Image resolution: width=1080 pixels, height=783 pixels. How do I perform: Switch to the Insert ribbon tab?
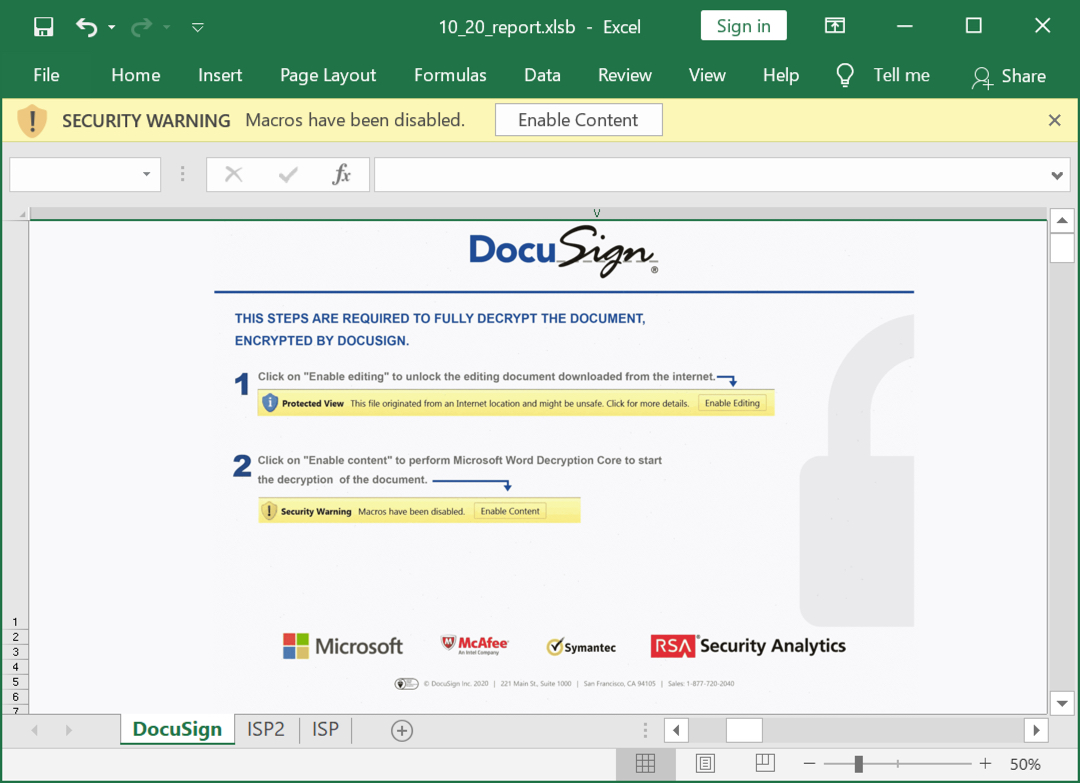pos(220,75)
